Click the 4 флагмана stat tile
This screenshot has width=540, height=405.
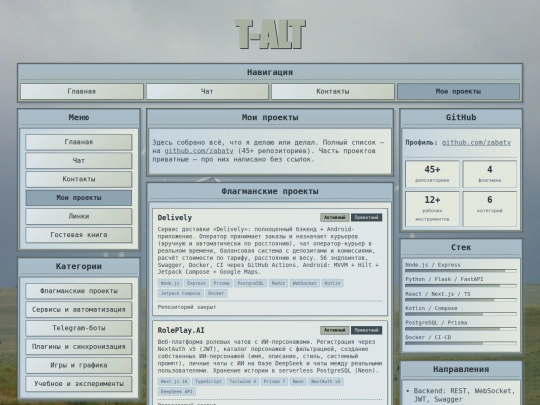490,174
